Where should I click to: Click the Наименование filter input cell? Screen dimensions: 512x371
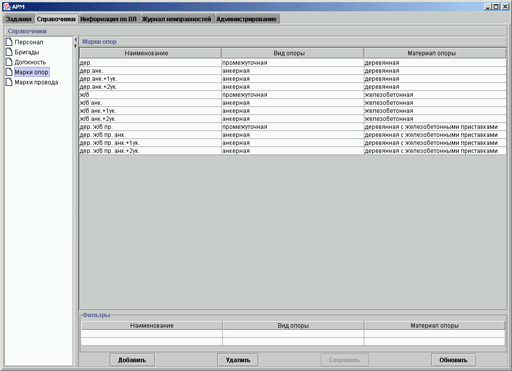pyautogui.click(x=152, y=334)
